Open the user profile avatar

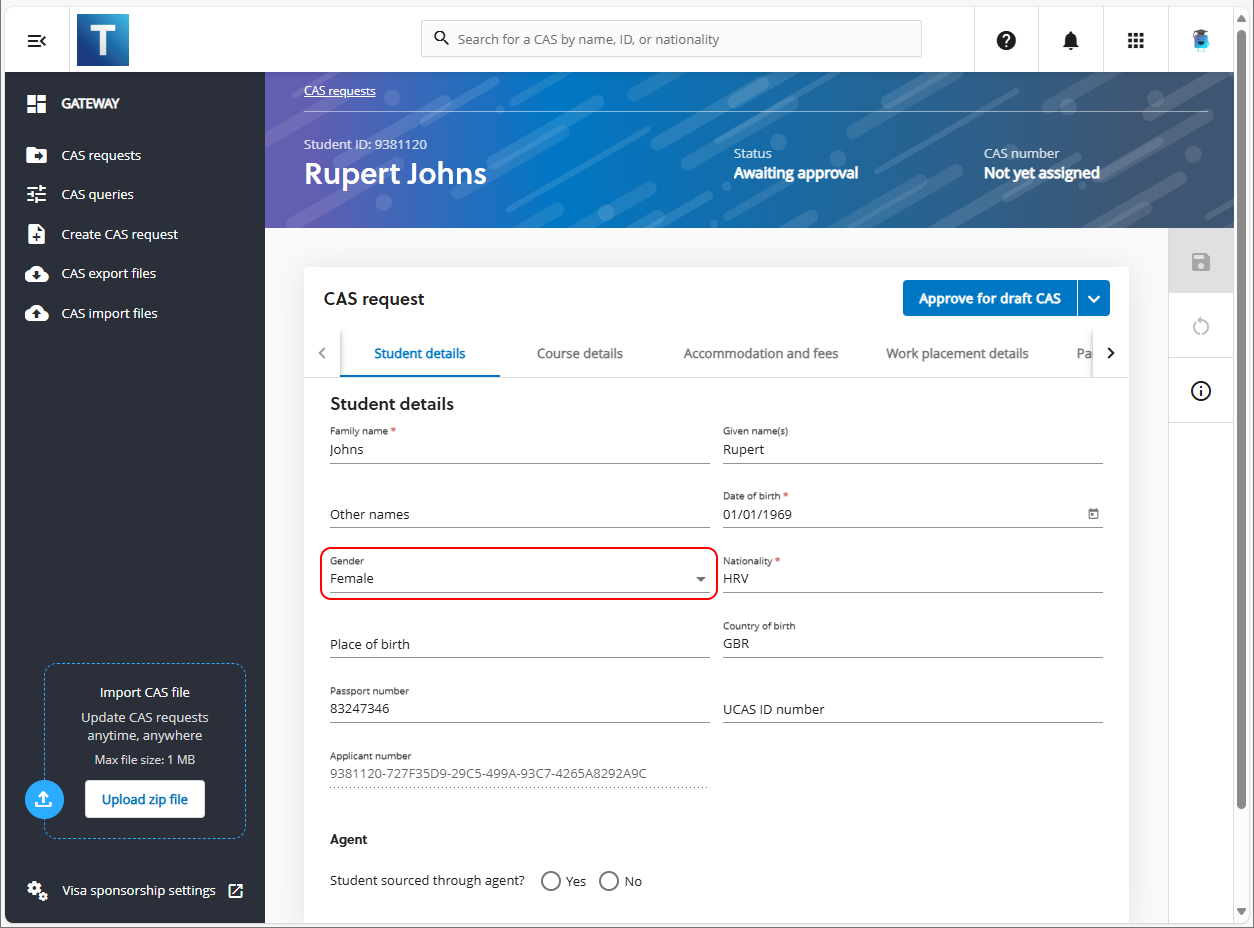coord(1200,40)
